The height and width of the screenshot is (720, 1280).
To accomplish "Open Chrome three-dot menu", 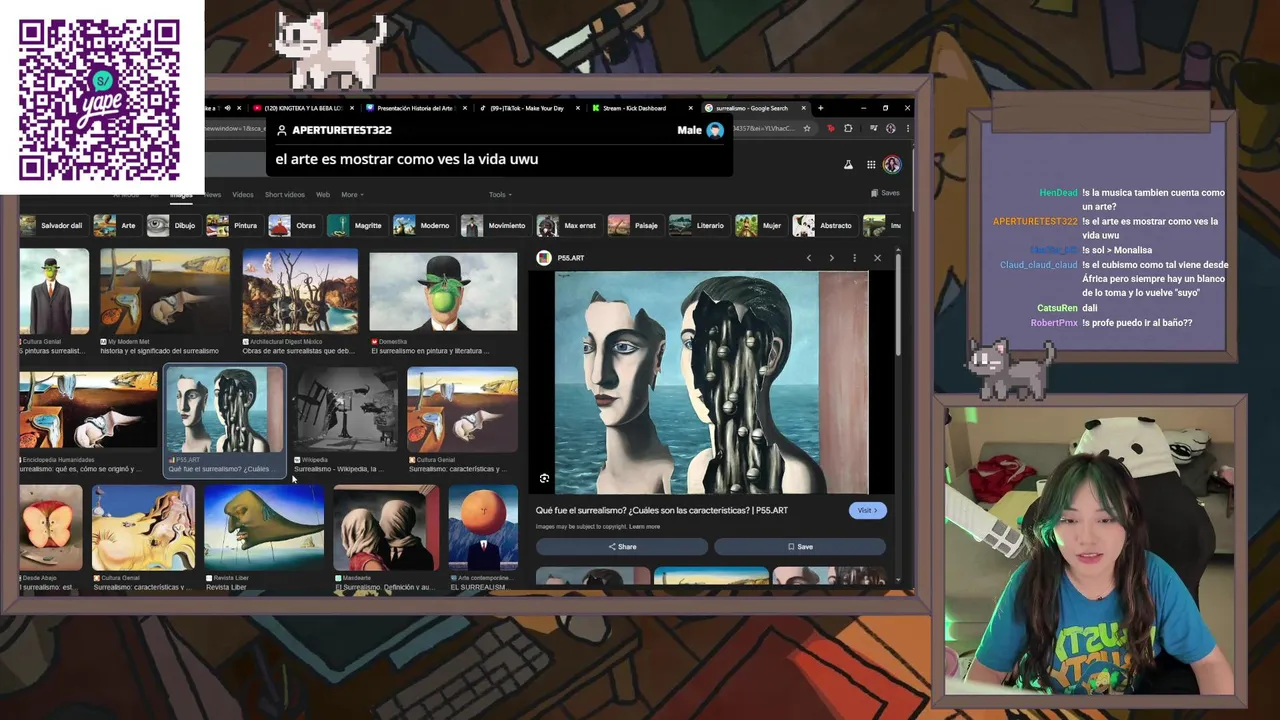I will (x=908, y=128).
